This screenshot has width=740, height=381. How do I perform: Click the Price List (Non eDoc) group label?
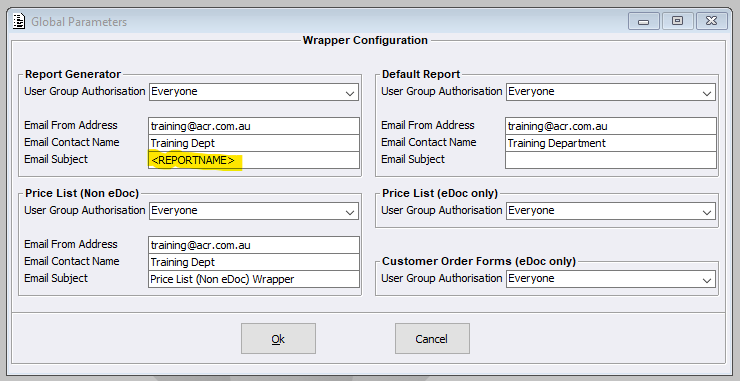click(82, 193)
